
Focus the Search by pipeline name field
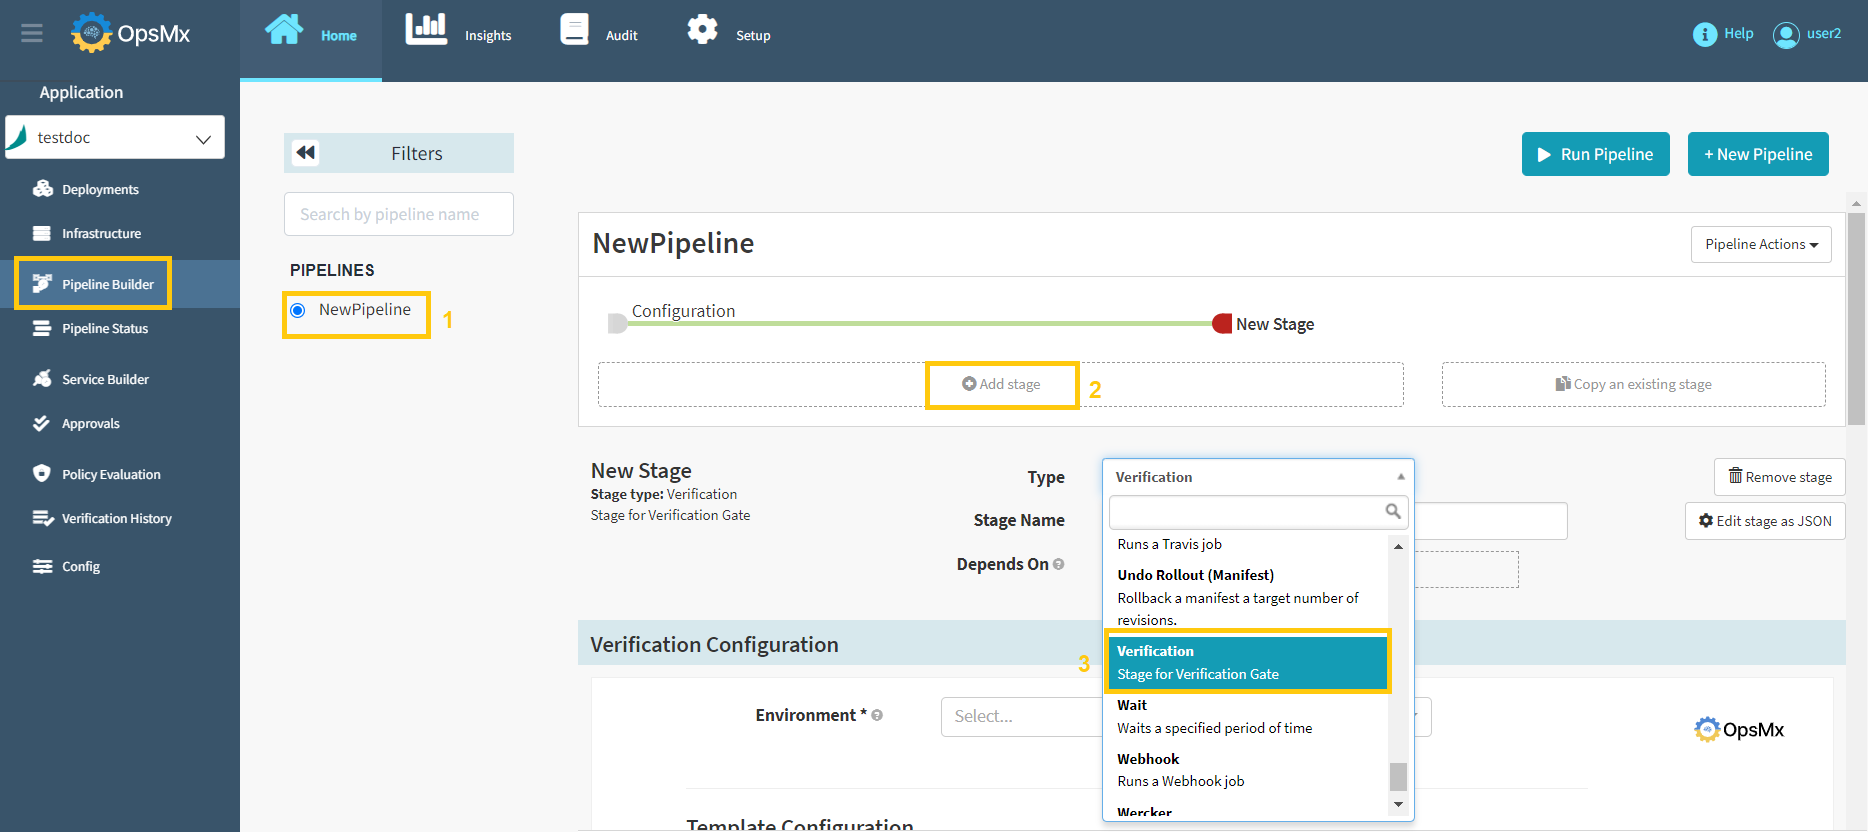pyautogui.click(x=398, y=214)
